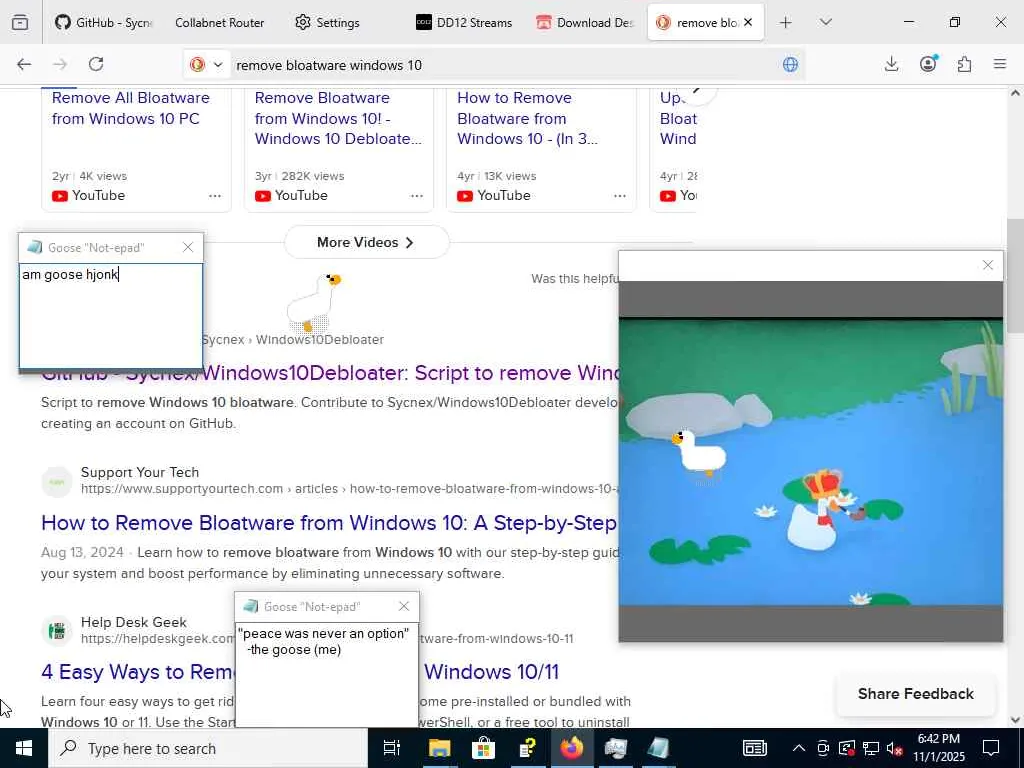This screenshot has height=768, width=1024.
Task: Click the Support Your Tech site name
Action: click(140, 472)
